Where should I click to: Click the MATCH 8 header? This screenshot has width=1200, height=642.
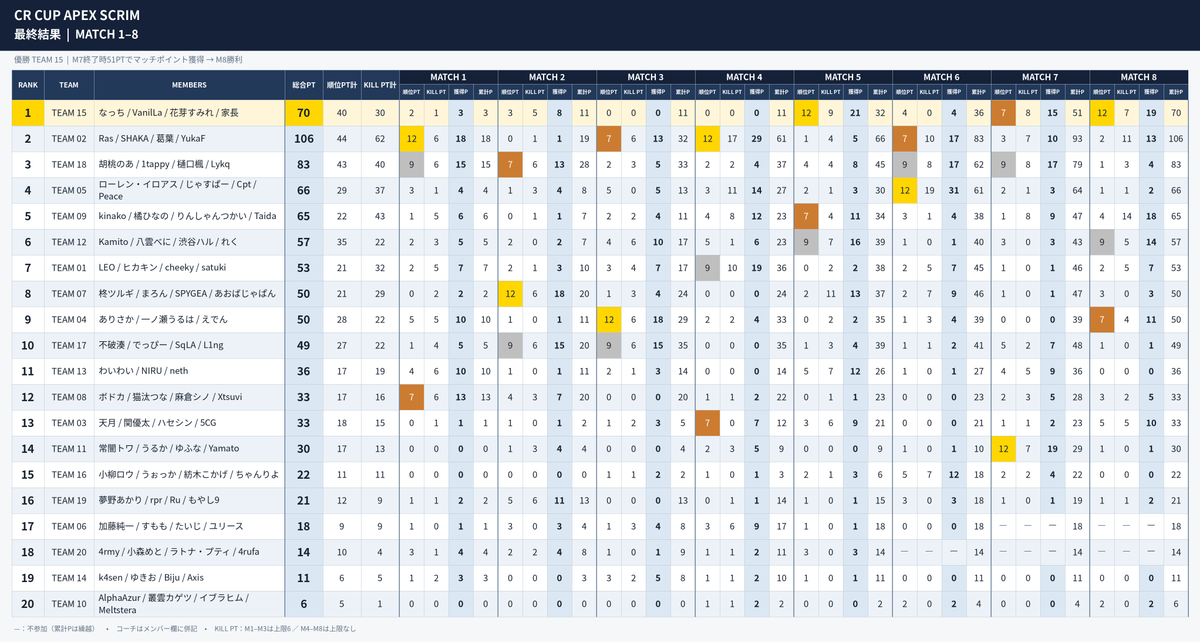click(1138, 77)
